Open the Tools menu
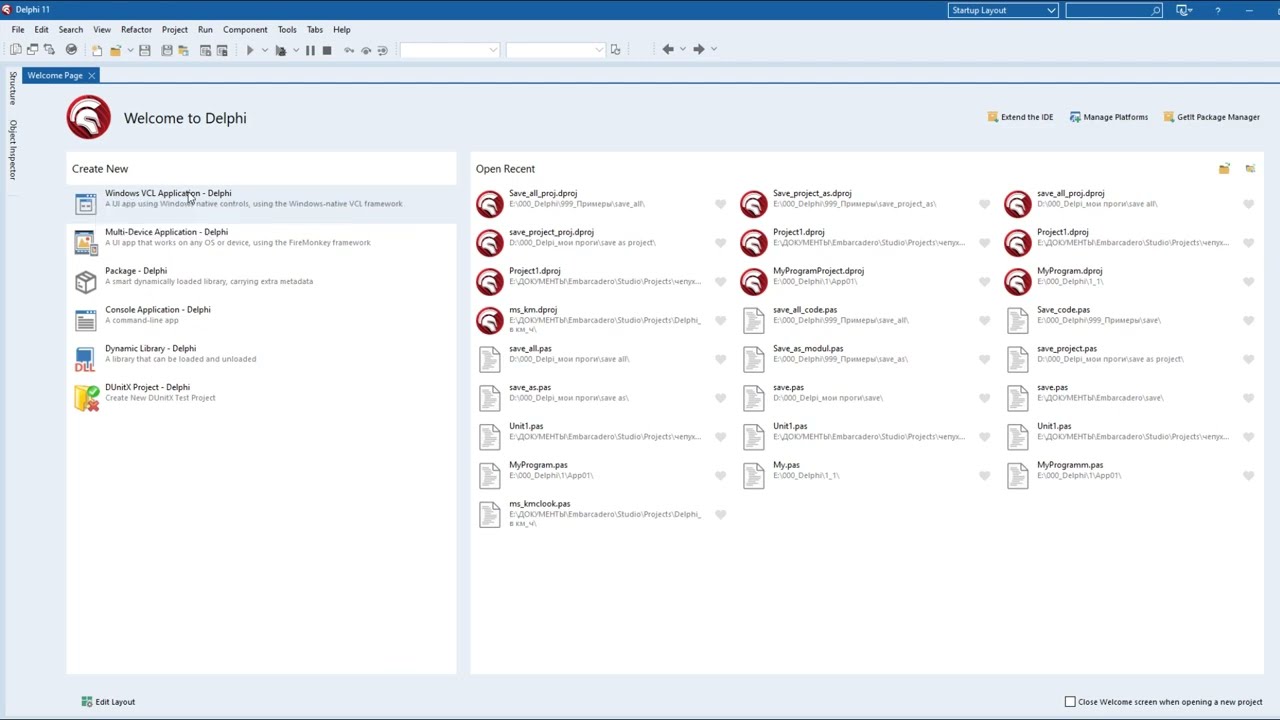1280x720 pixels. [287, 30]
